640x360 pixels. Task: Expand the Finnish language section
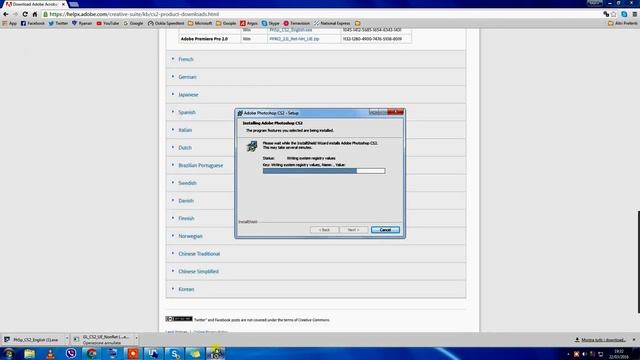click(201, 218)
